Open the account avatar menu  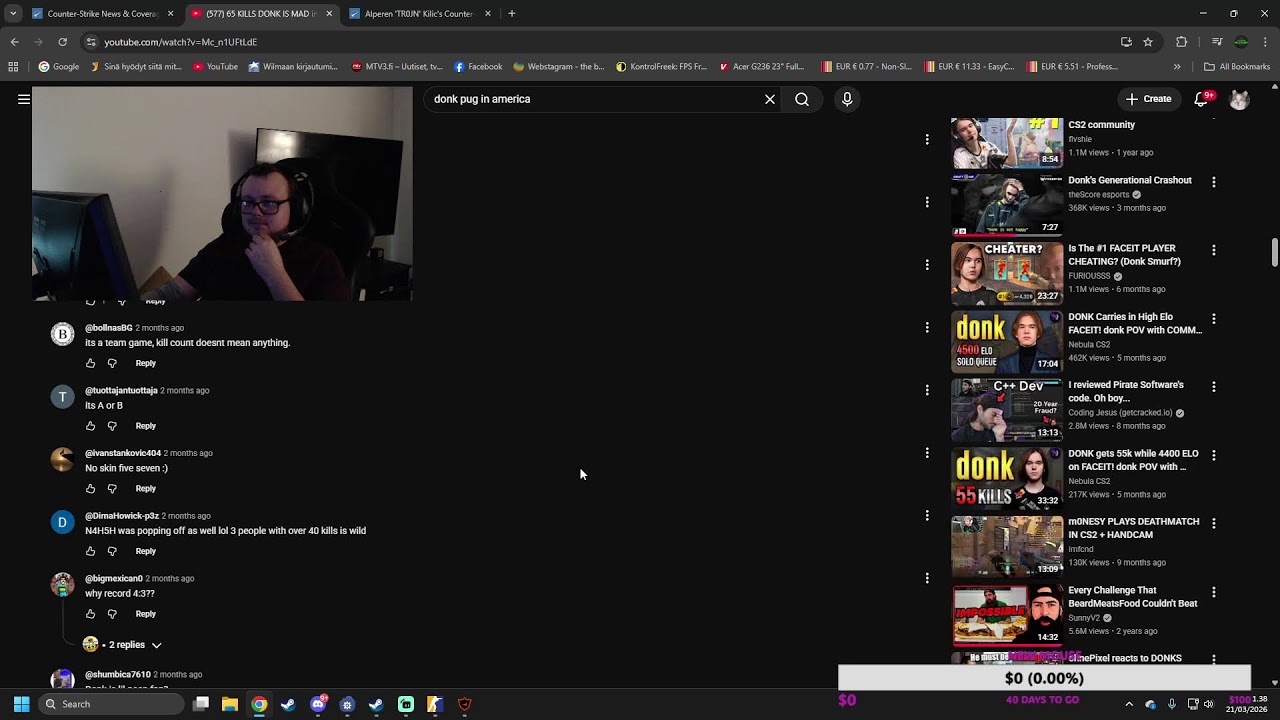[1239, 99]
